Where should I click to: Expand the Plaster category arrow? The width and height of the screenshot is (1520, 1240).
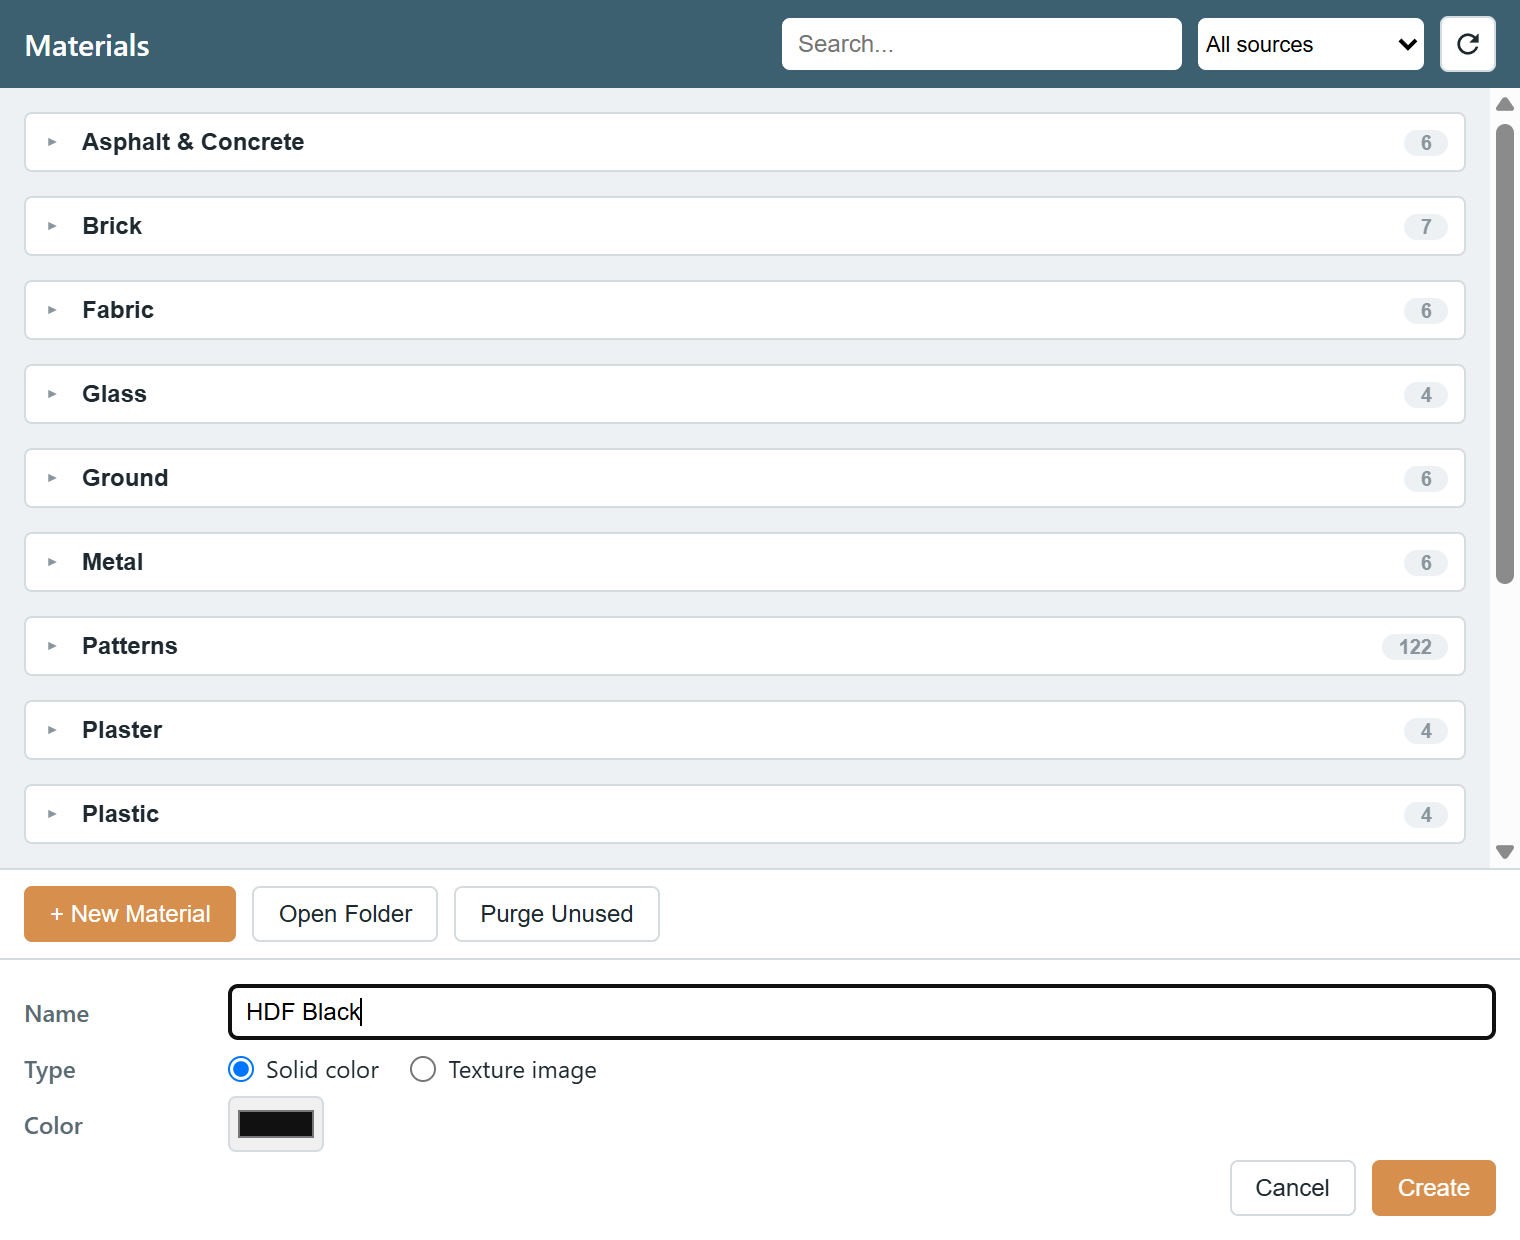tap(52, 730)
